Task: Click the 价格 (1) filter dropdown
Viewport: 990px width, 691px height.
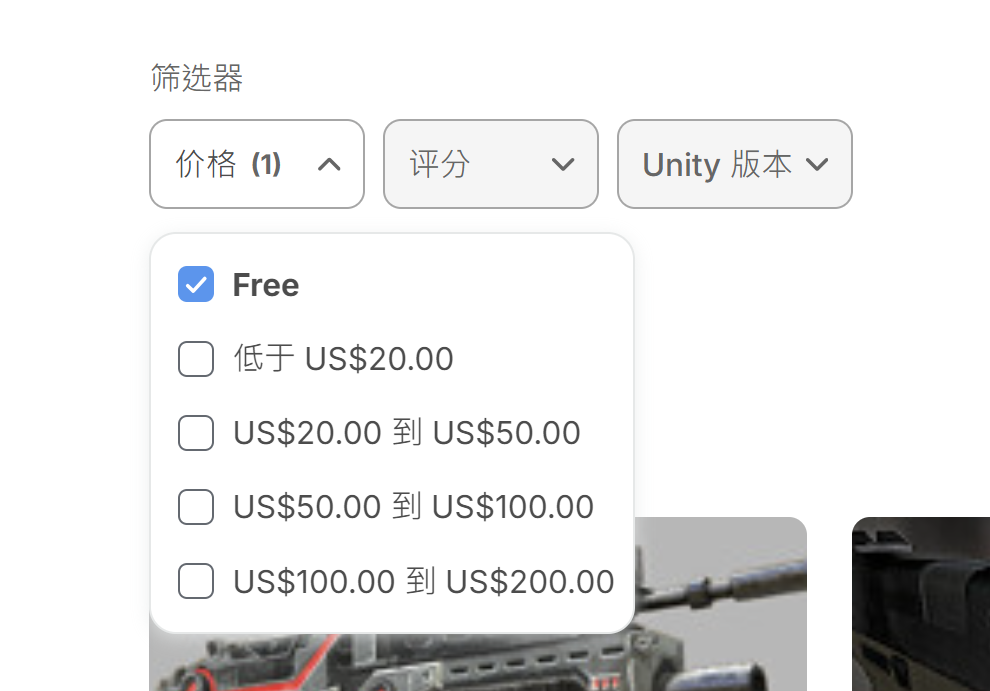Action: 257,164
